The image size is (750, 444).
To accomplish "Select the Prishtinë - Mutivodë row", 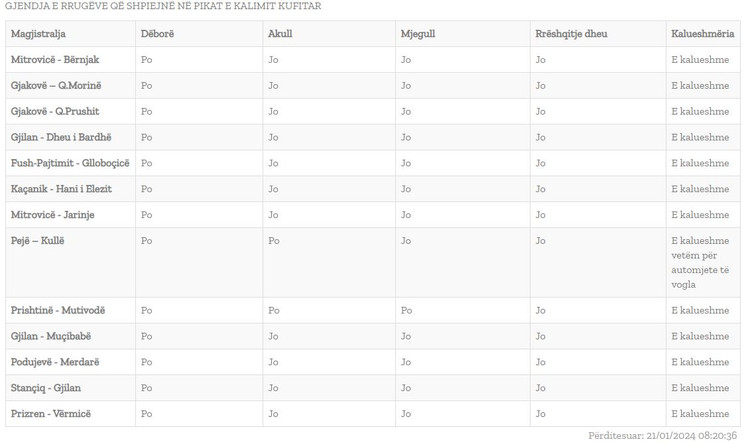I will coord(373,311).
